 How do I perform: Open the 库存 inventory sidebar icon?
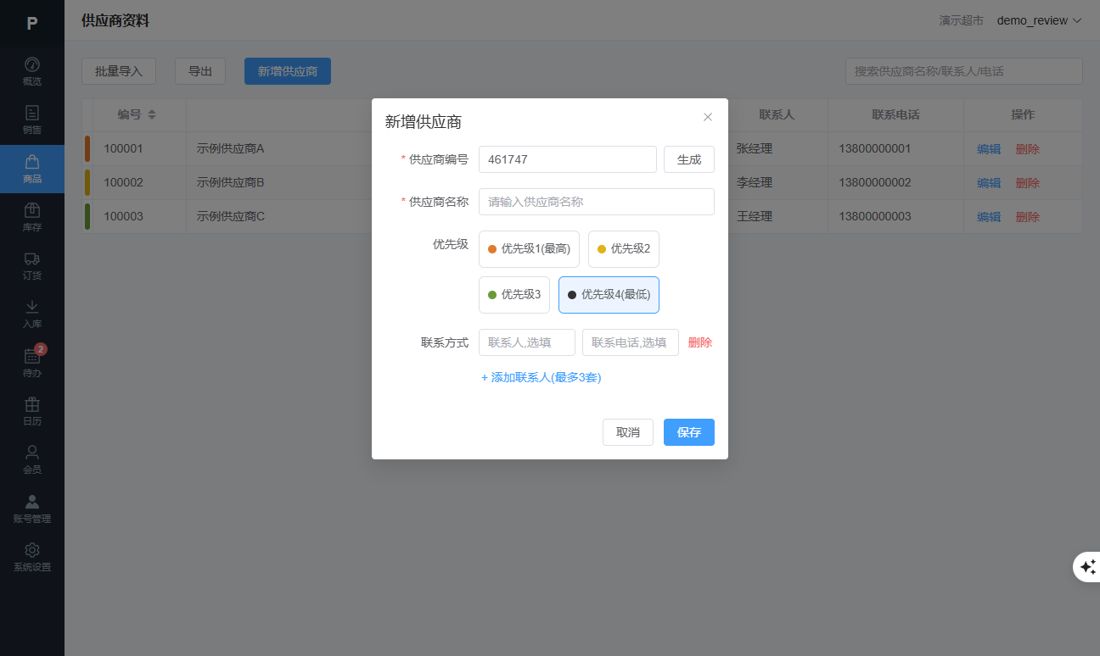[32, 217]
